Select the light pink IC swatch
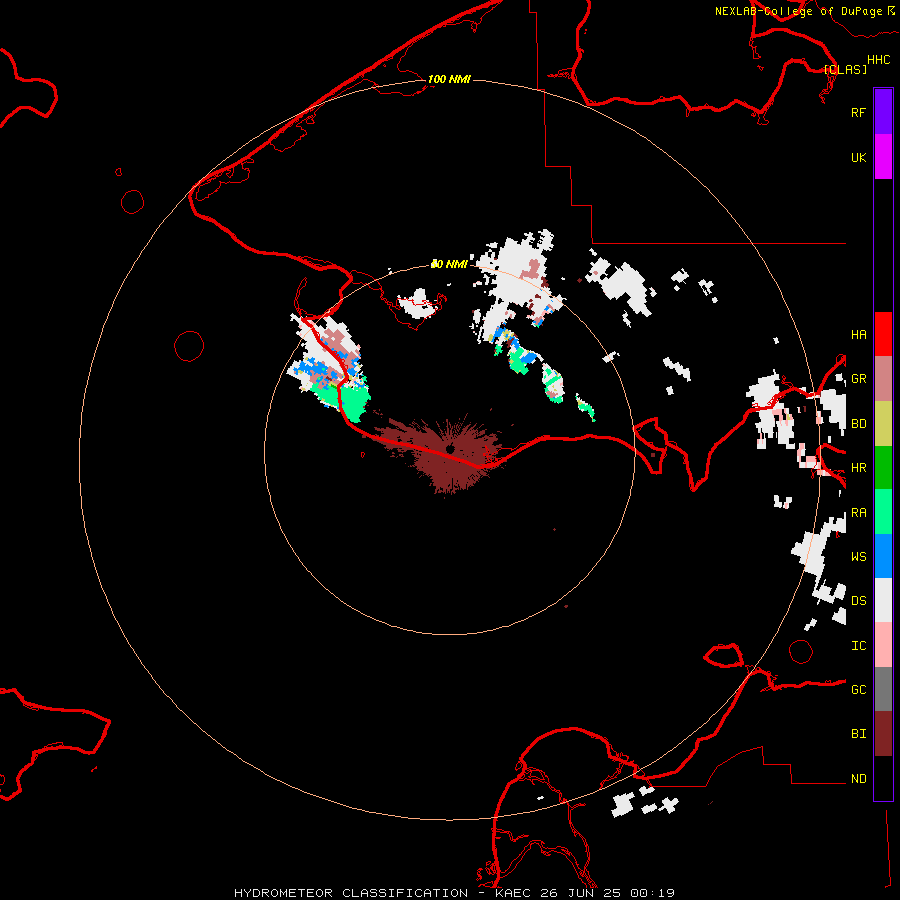Viewport: 900px width, 900px height. pyautogui.click(x=883, y=645)
